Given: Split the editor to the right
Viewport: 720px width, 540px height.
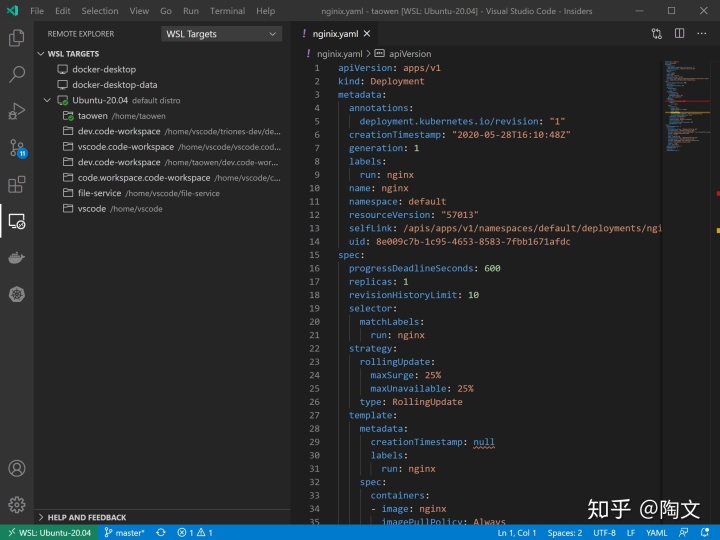Looking at the screenshot, I should click(x=679, y=34).
